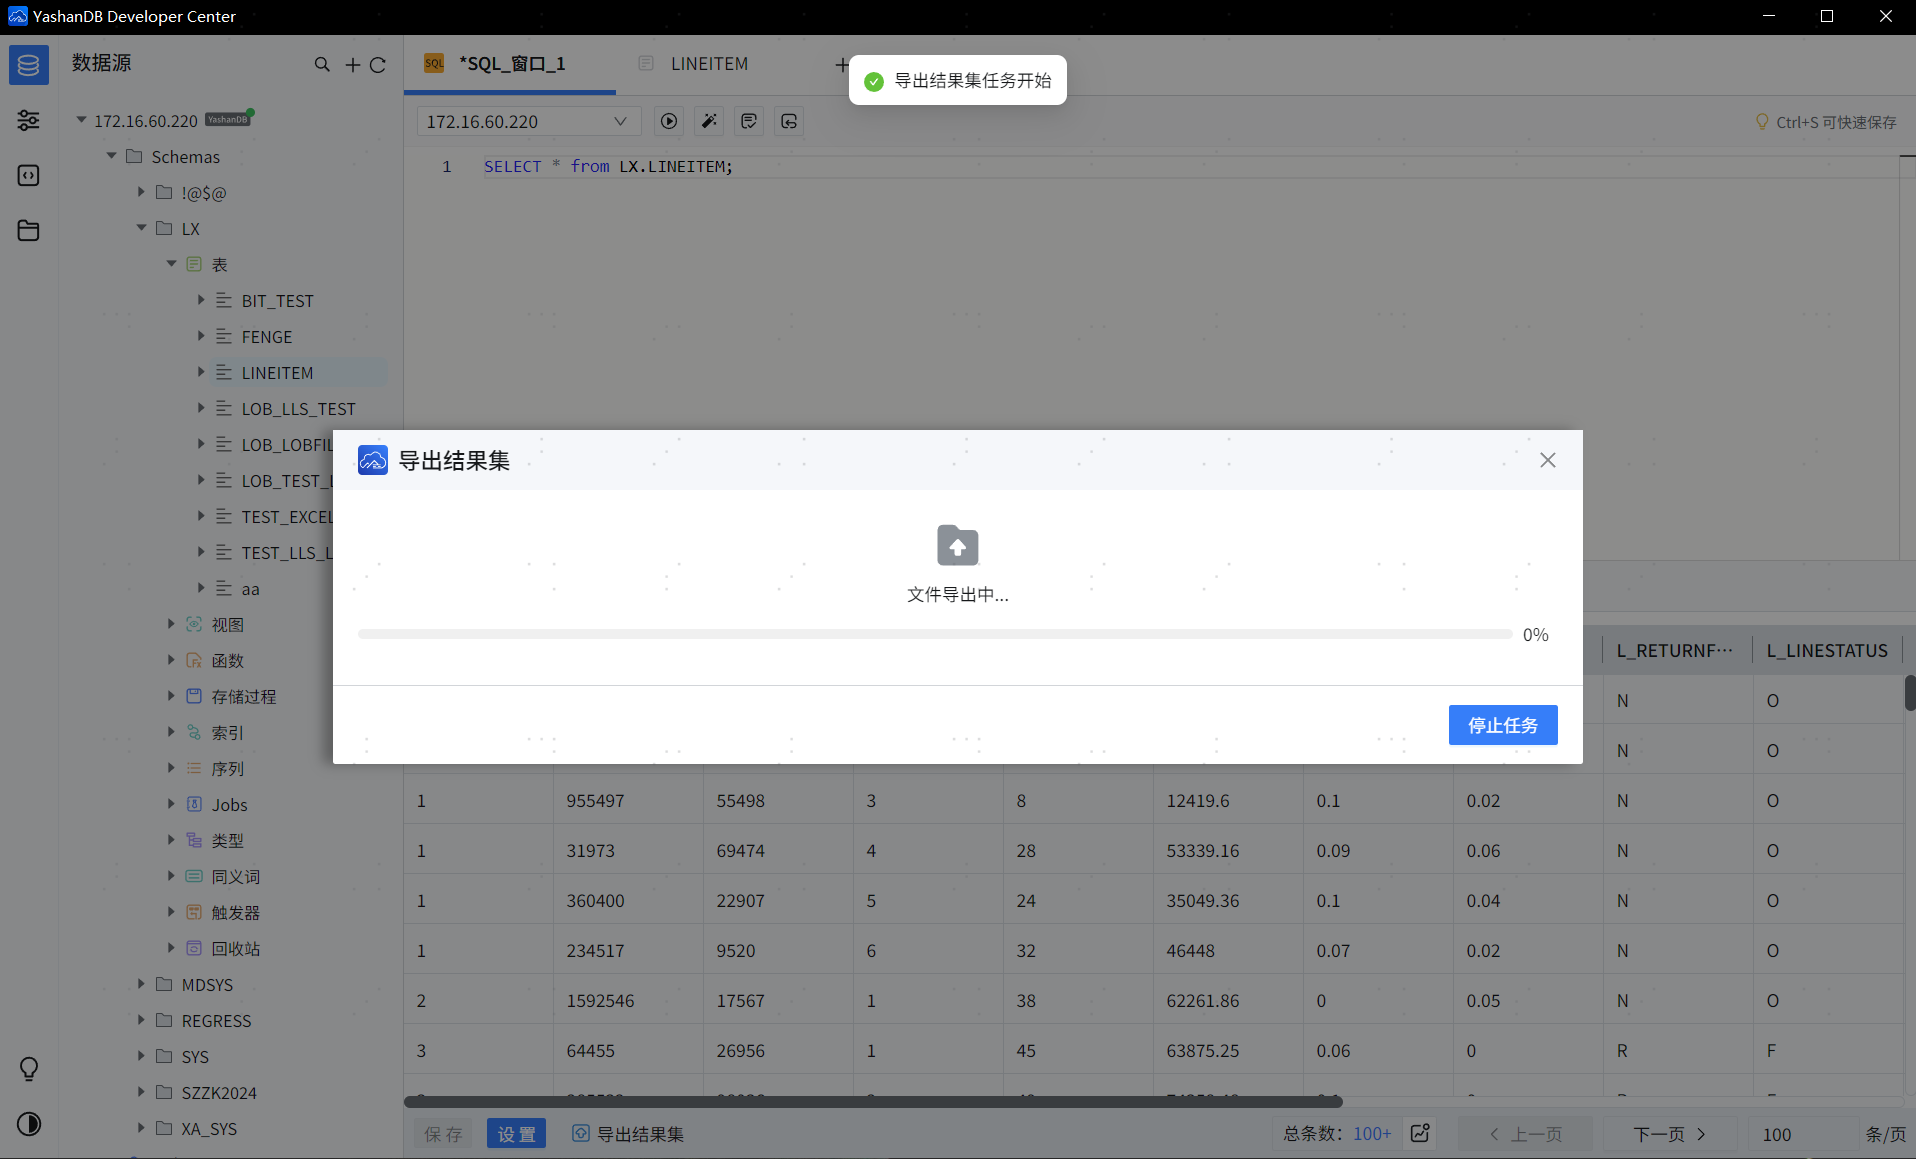This screenshot has width=1916, height=1159.
Task: Collapse the 172.16.60.220 tree node
Action: coord(81,120)
